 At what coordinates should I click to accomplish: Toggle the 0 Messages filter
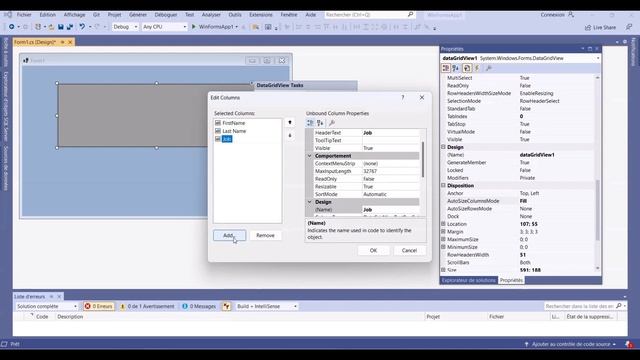pyautogui.click(x=199, y=306)
